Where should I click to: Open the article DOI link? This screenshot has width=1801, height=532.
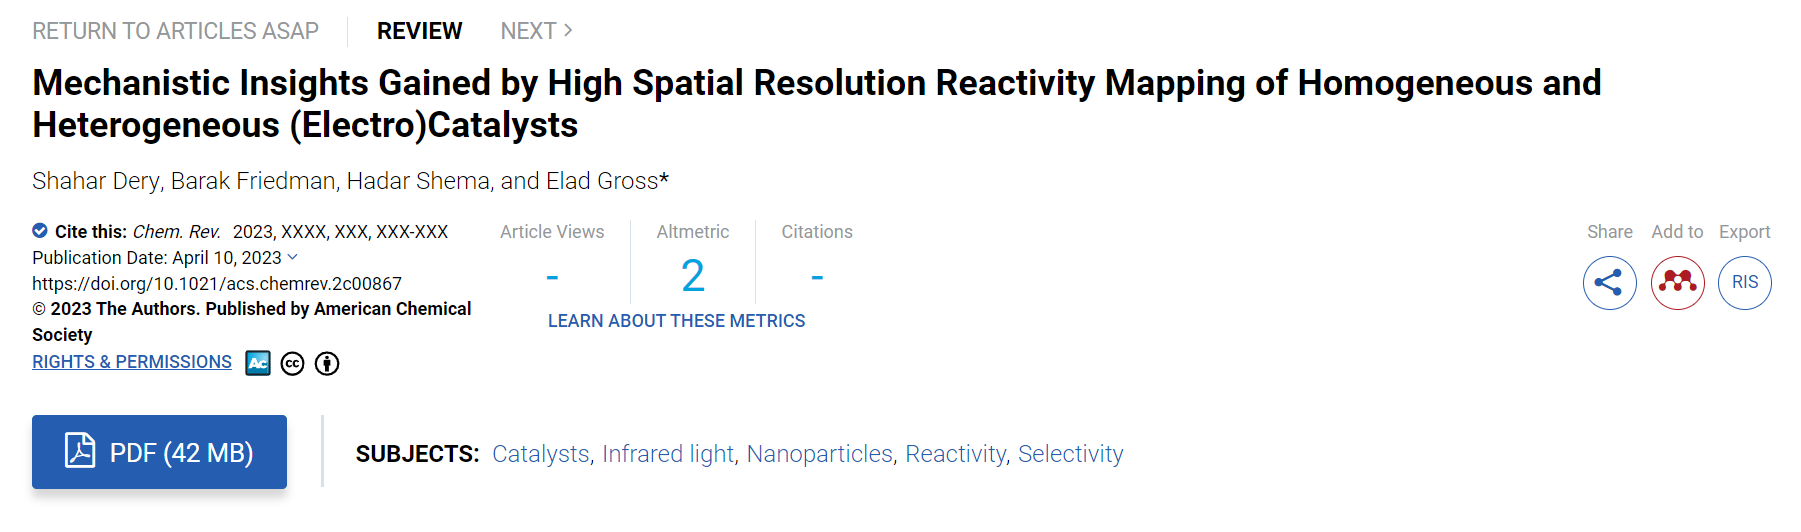point(217,284)
